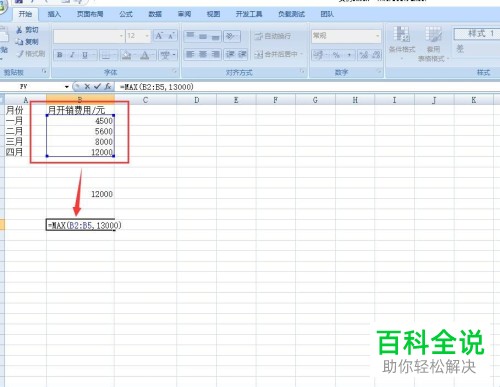The width and height of the screenshot is (500, 387).
Task: Cancel the formula entry with the X
Action: [x=87, y=87]
